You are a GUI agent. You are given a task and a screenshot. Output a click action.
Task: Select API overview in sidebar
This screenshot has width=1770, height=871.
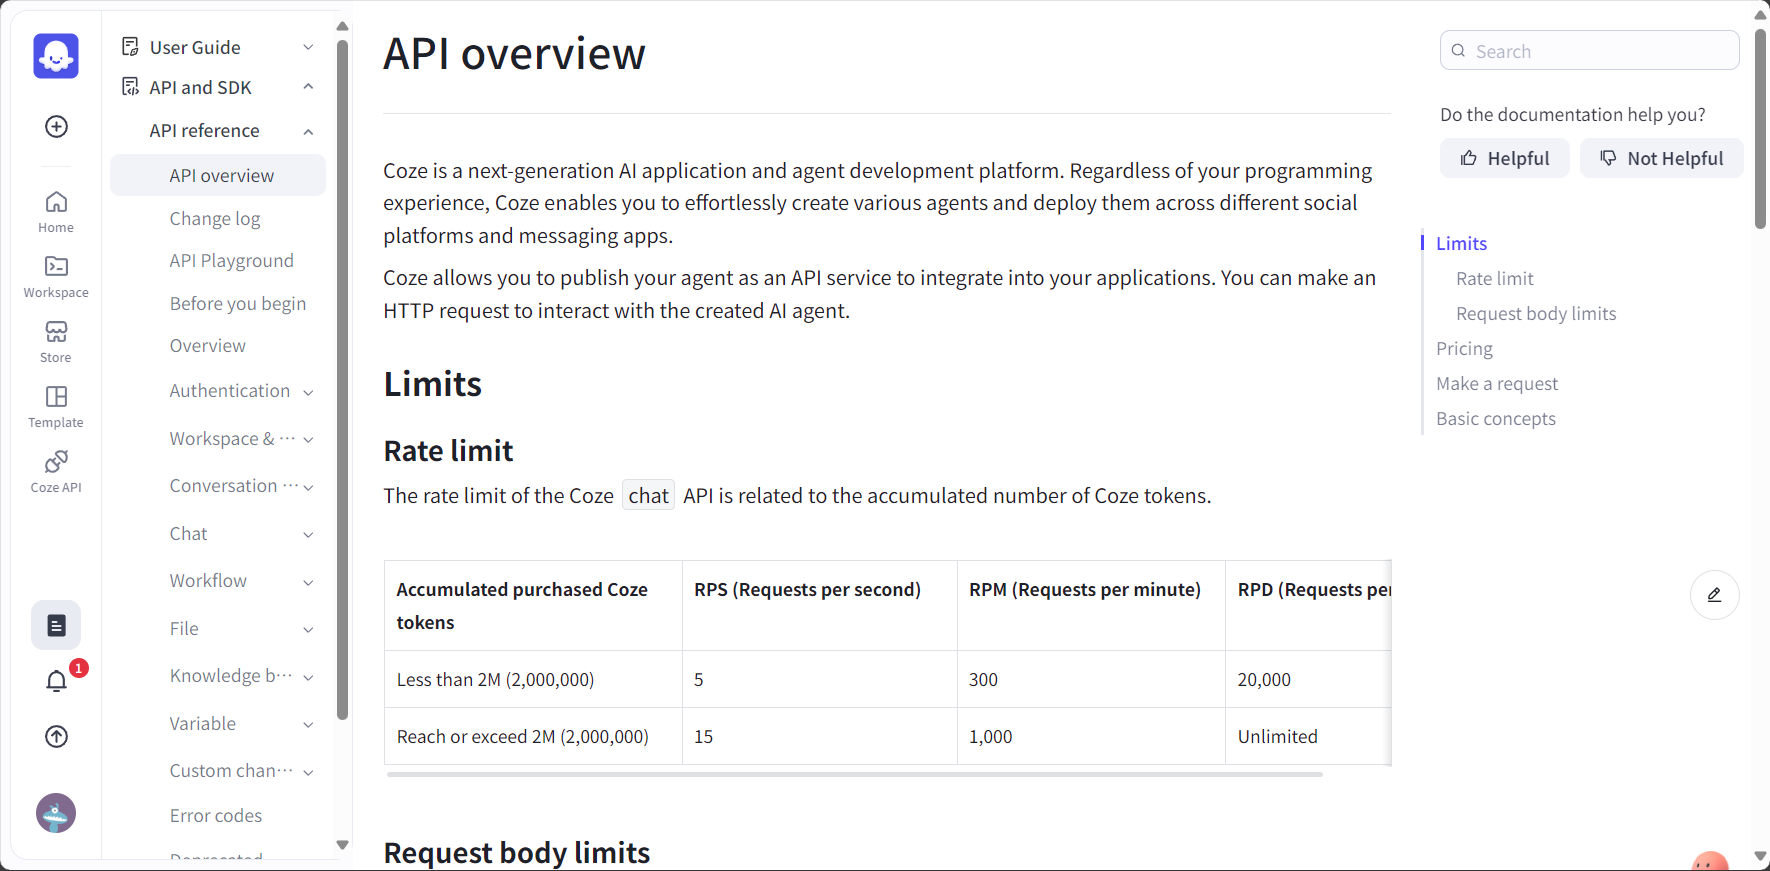click(218, 175)
